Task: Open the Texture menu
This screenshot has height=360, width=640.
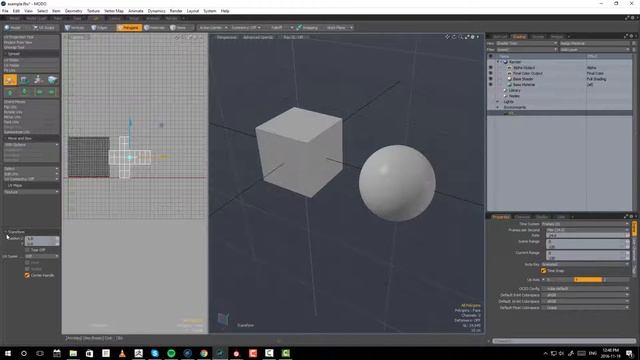Action: [x=93, y=11]
